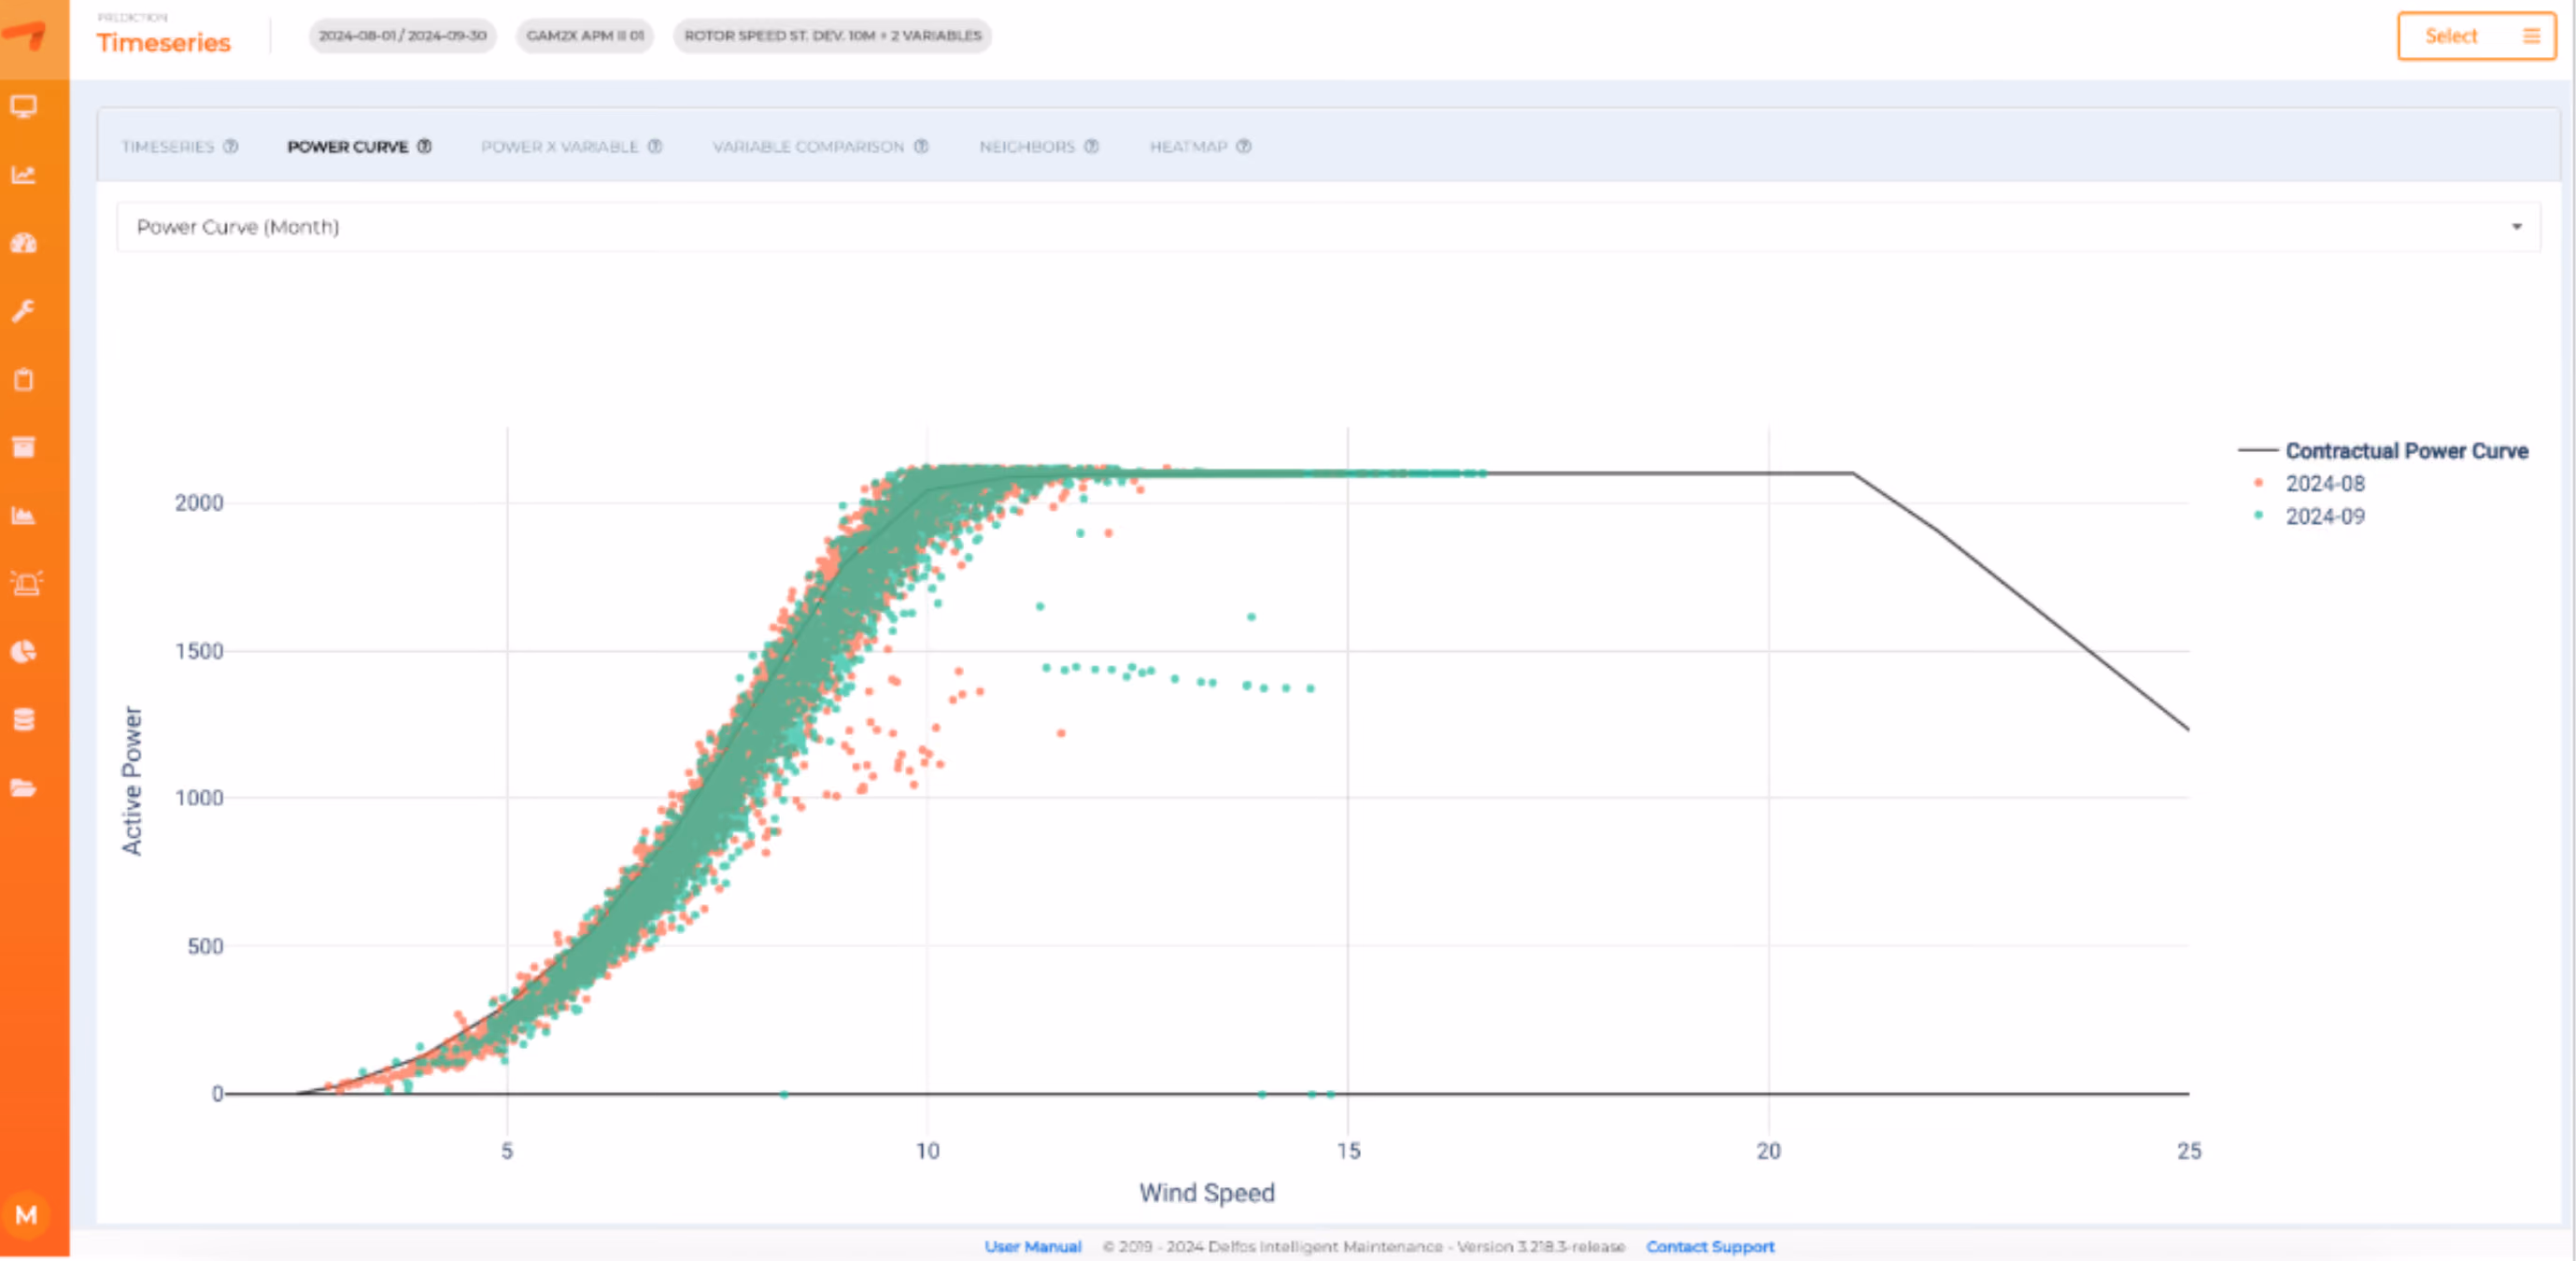The height and width of the screenshot is (1261, 2576).
Task: Click the 2000 tick on Active Power axis
Action: coord(199,503)
